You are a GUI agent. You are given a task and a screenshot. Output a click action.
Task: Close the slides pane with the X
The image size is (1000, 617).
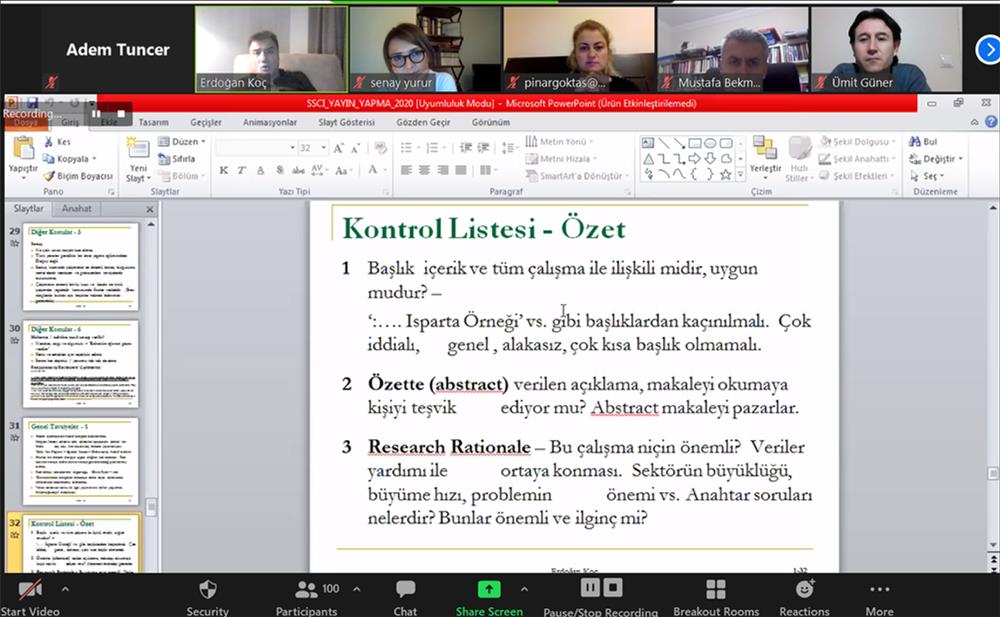pyautogui.click(x=150, y=209)
